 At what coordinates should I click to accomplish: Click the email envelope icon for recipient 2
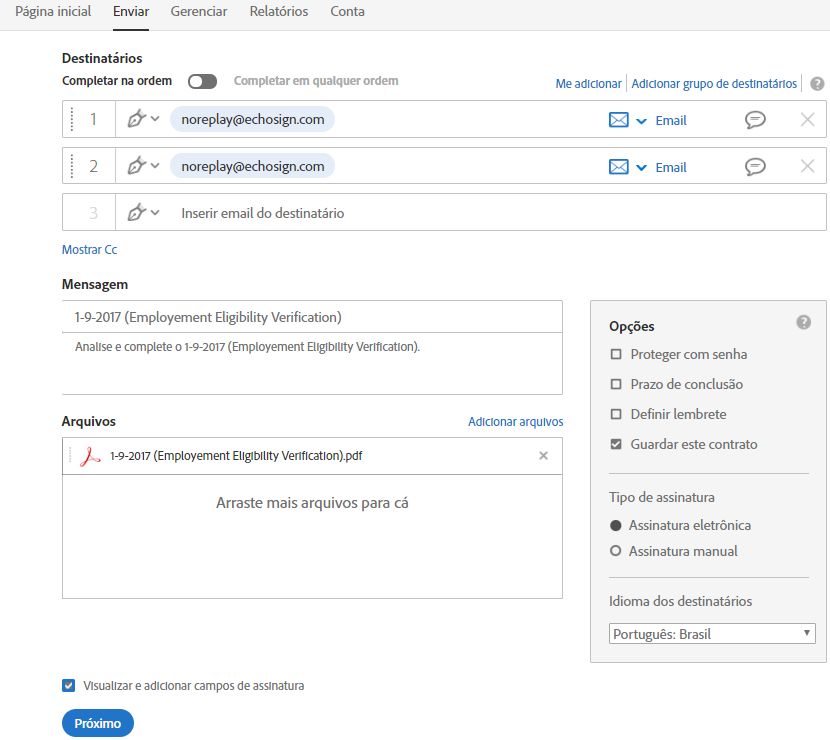[619, 167]
